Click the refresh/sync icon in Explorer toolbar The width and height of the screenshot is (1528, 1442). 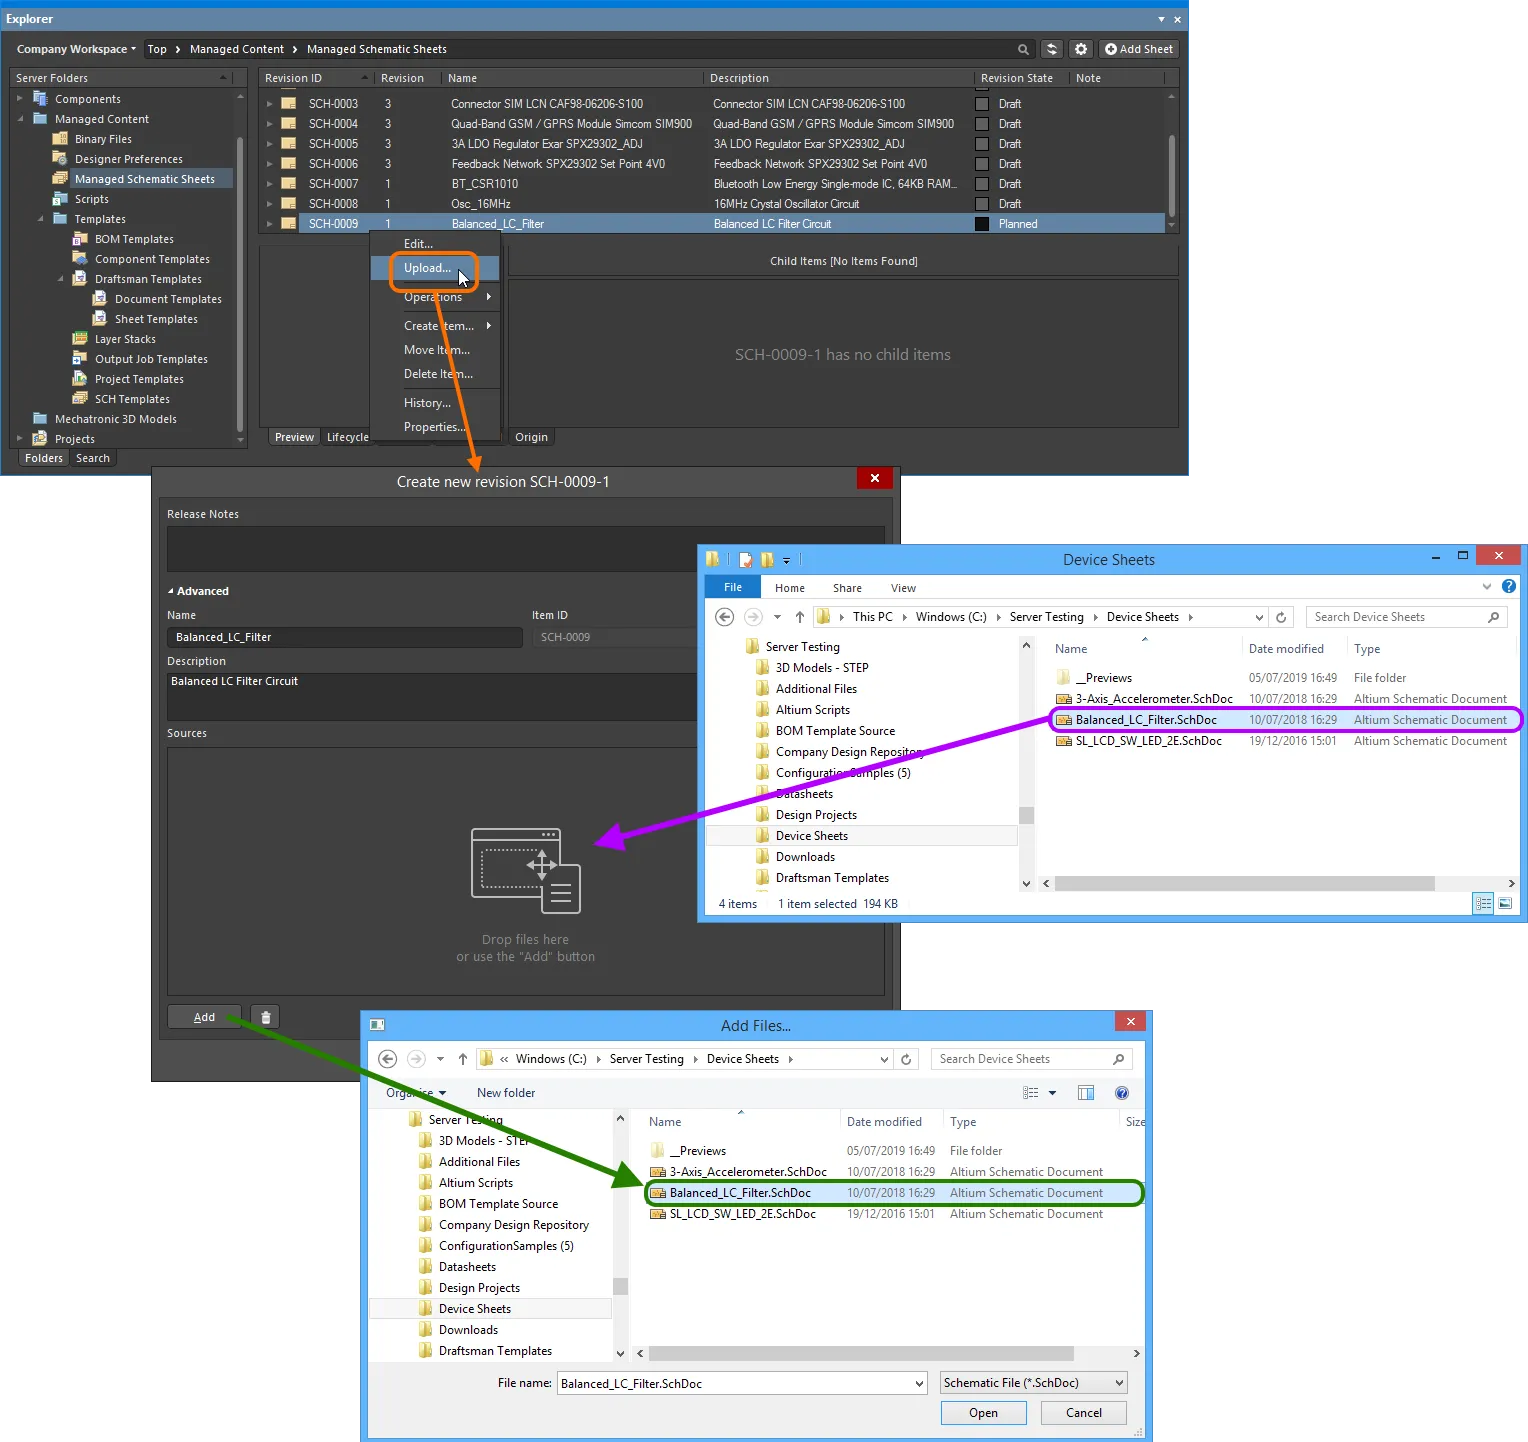pyautogui.click(x=1052, y=49)
